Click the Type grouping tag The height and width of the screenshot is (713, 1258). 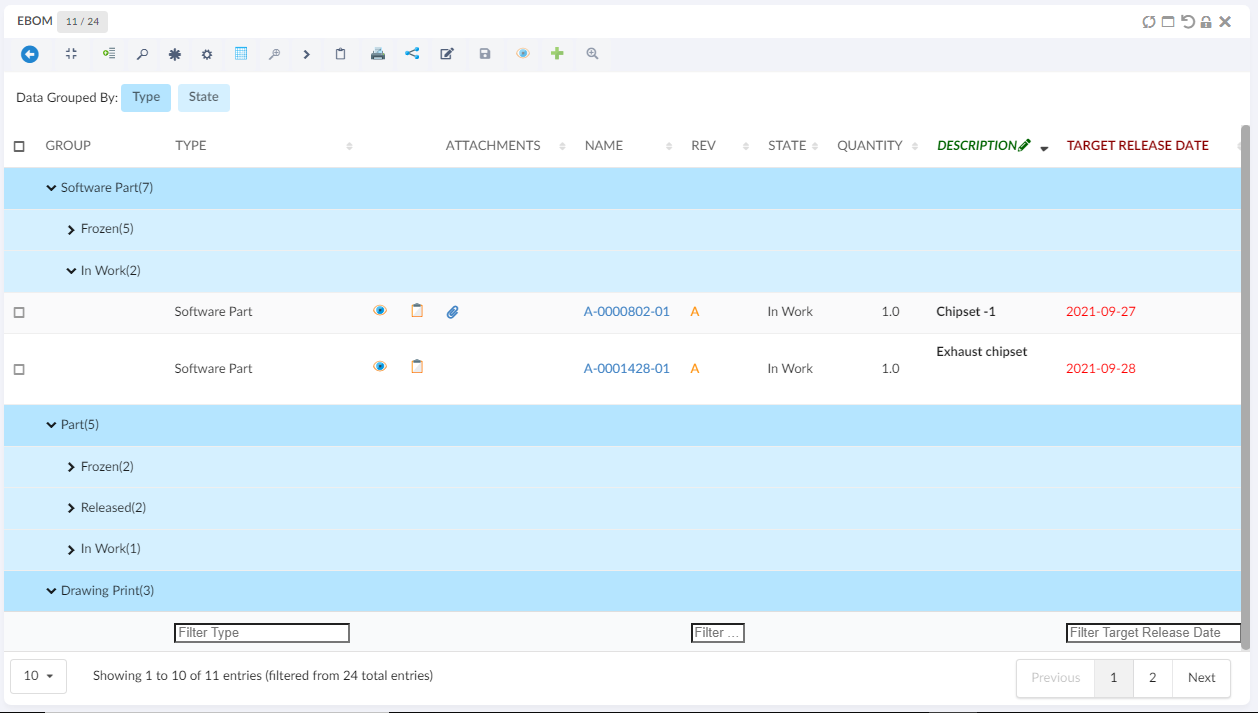coord(146,97)
